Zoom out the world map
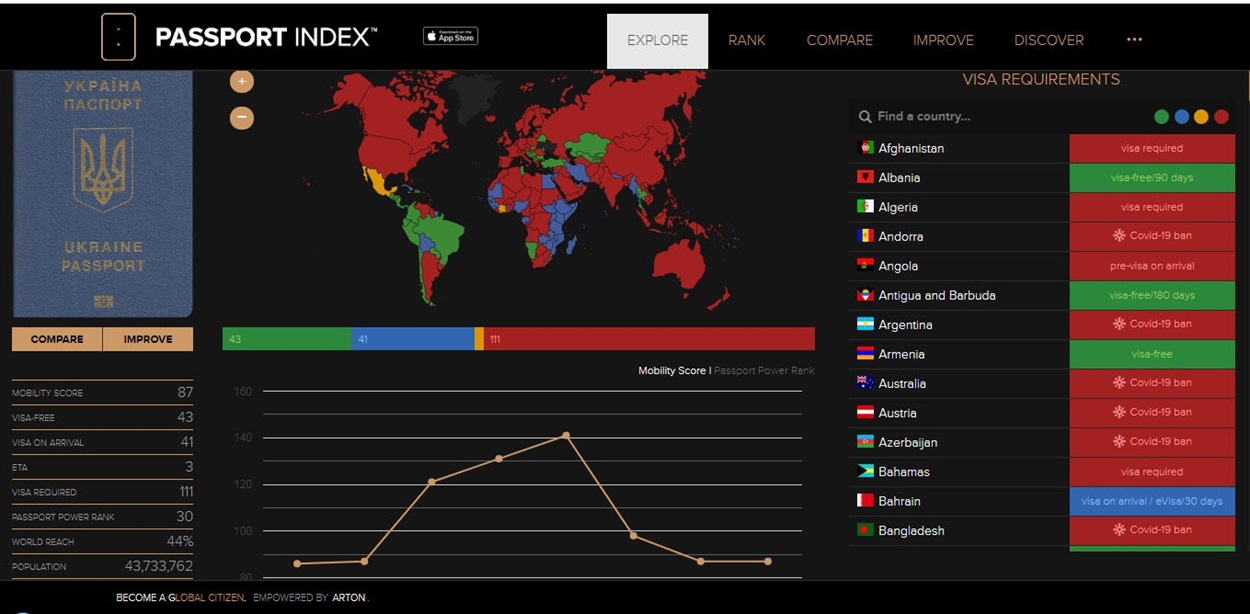 [x=242, y=118]
